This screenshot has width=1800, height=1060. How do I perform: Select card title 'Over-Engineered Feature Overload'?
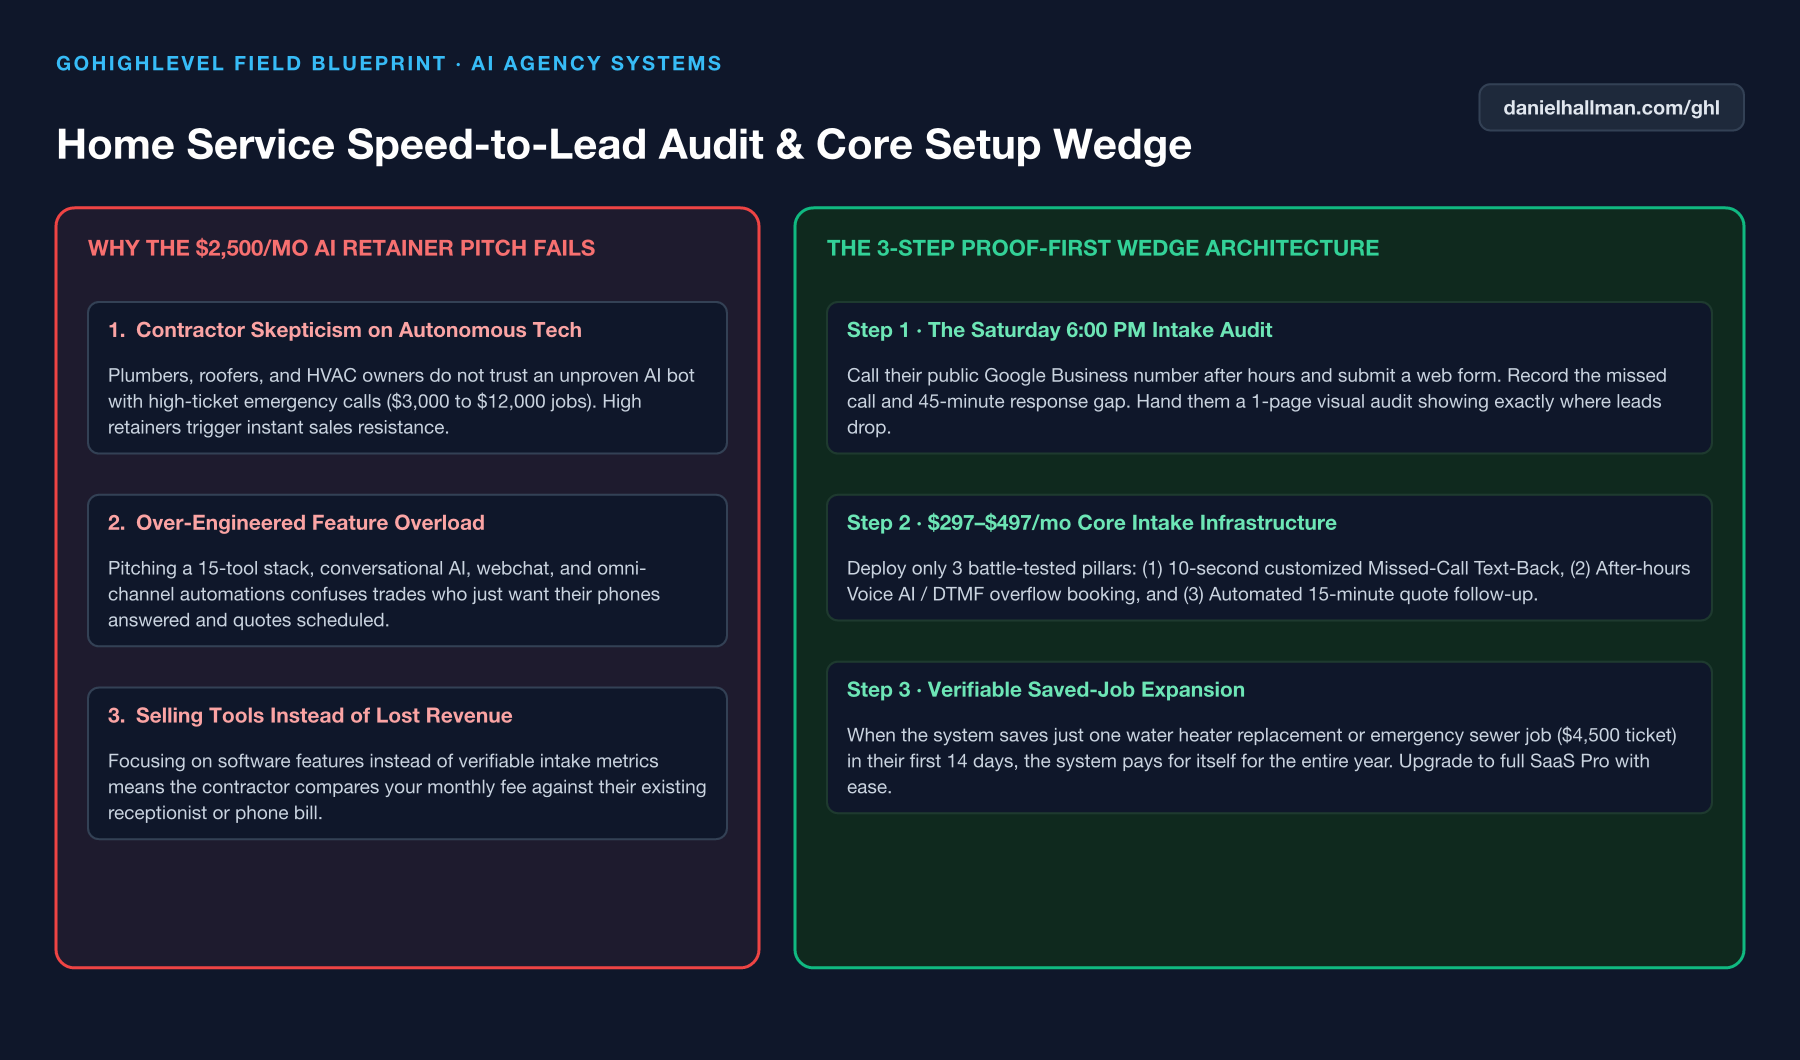coord(310,523)
